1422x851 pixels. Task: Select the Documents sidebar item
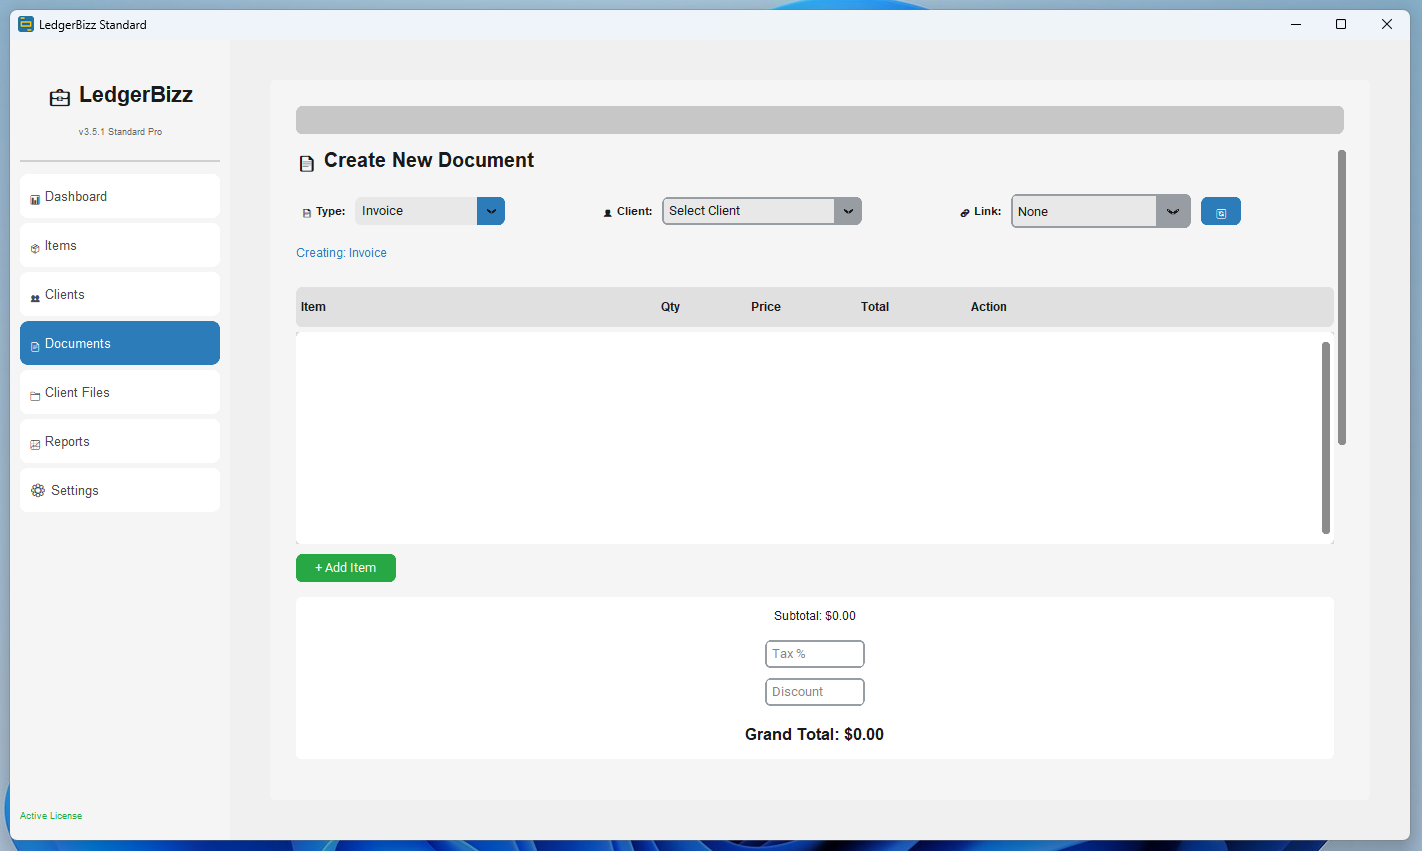pyautogui.click(x=120, y=343)
